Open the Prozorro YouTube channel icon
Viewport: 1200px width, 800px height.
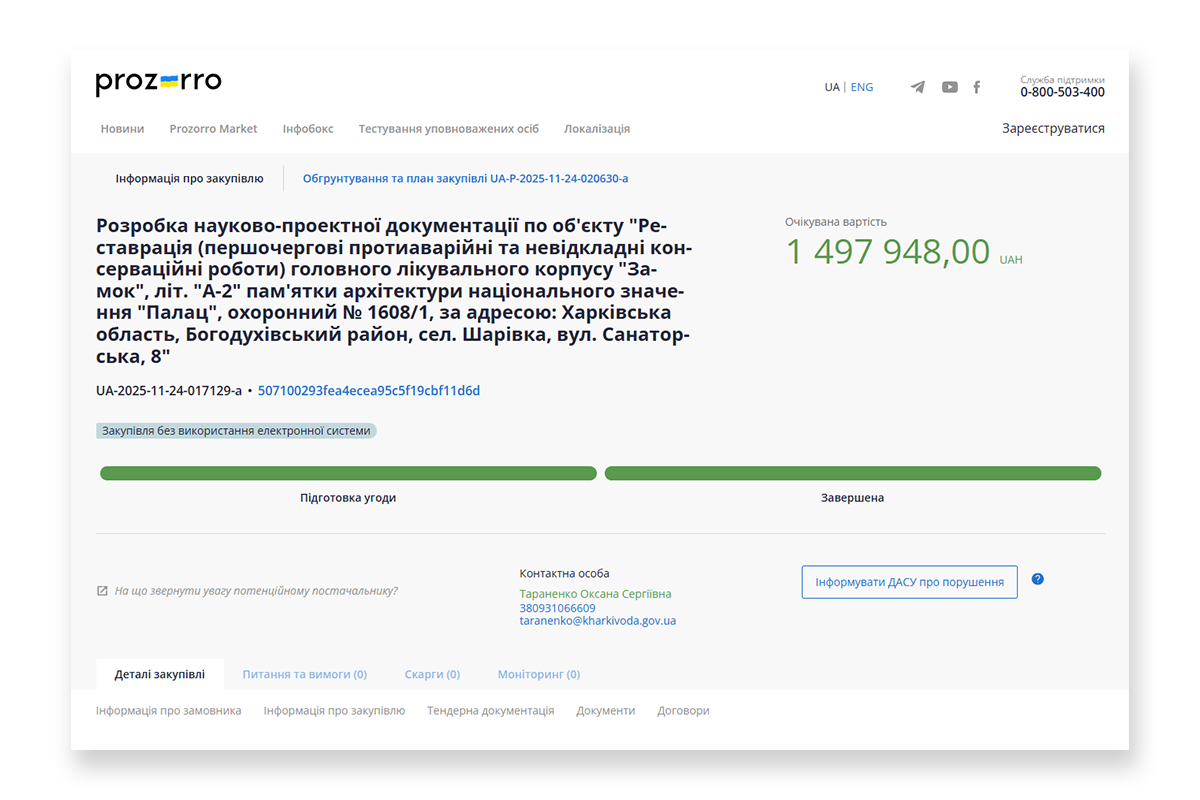948,87
